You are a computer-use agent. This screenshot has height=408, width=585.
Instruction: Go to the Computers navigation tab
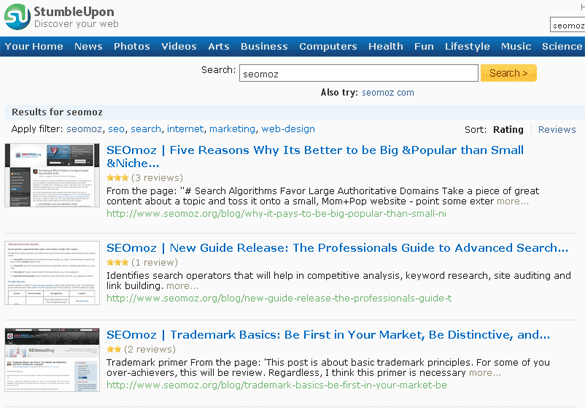pos(328,46)
